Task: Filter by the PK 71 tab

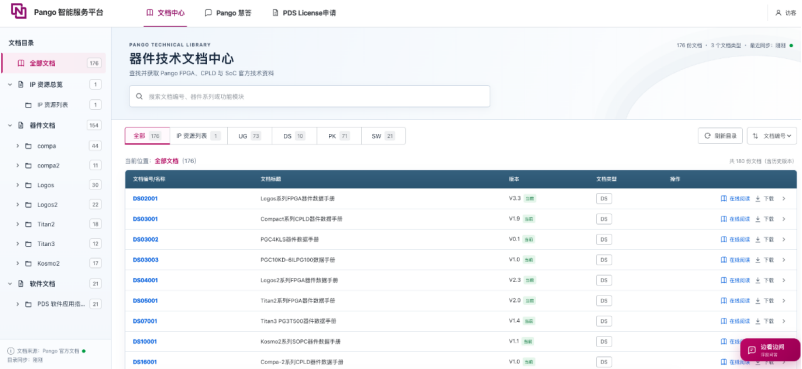Action: tap(339, 136)
